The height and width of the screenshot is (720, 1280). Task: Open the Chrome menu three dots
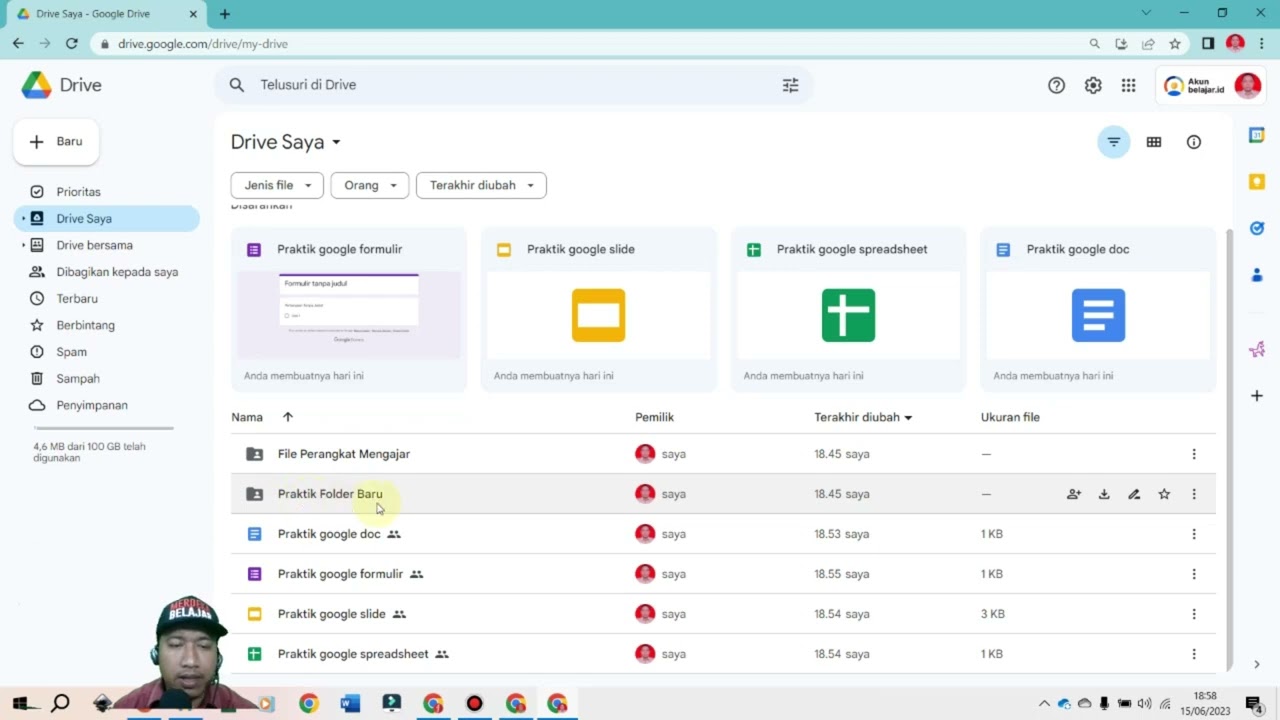(1261, 44)
